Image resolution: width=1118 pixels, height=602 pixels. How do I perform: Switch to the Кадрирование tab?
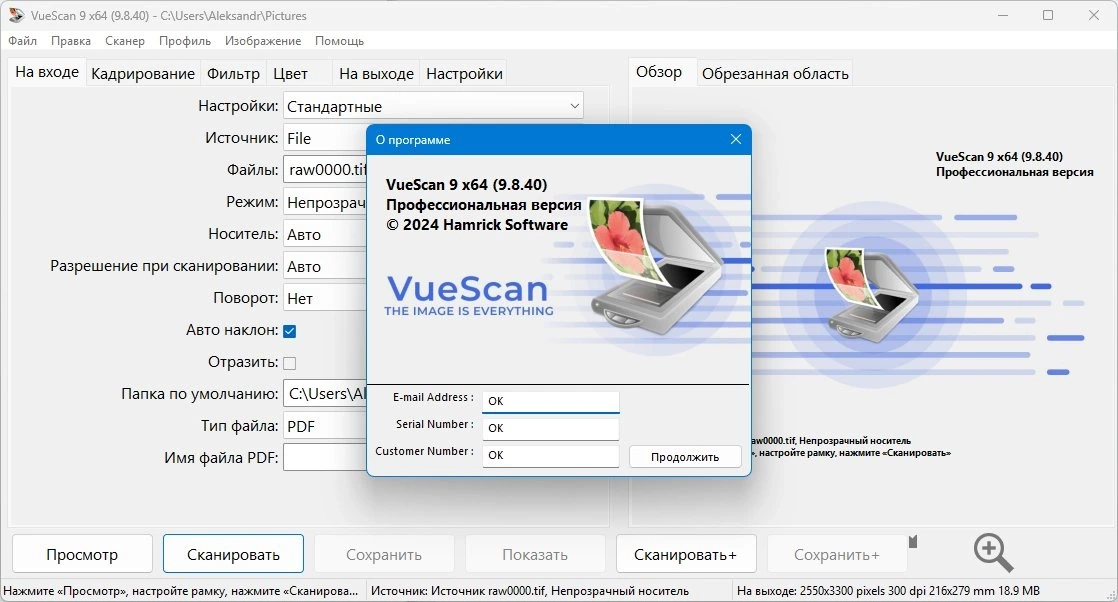tap(143, 73)
